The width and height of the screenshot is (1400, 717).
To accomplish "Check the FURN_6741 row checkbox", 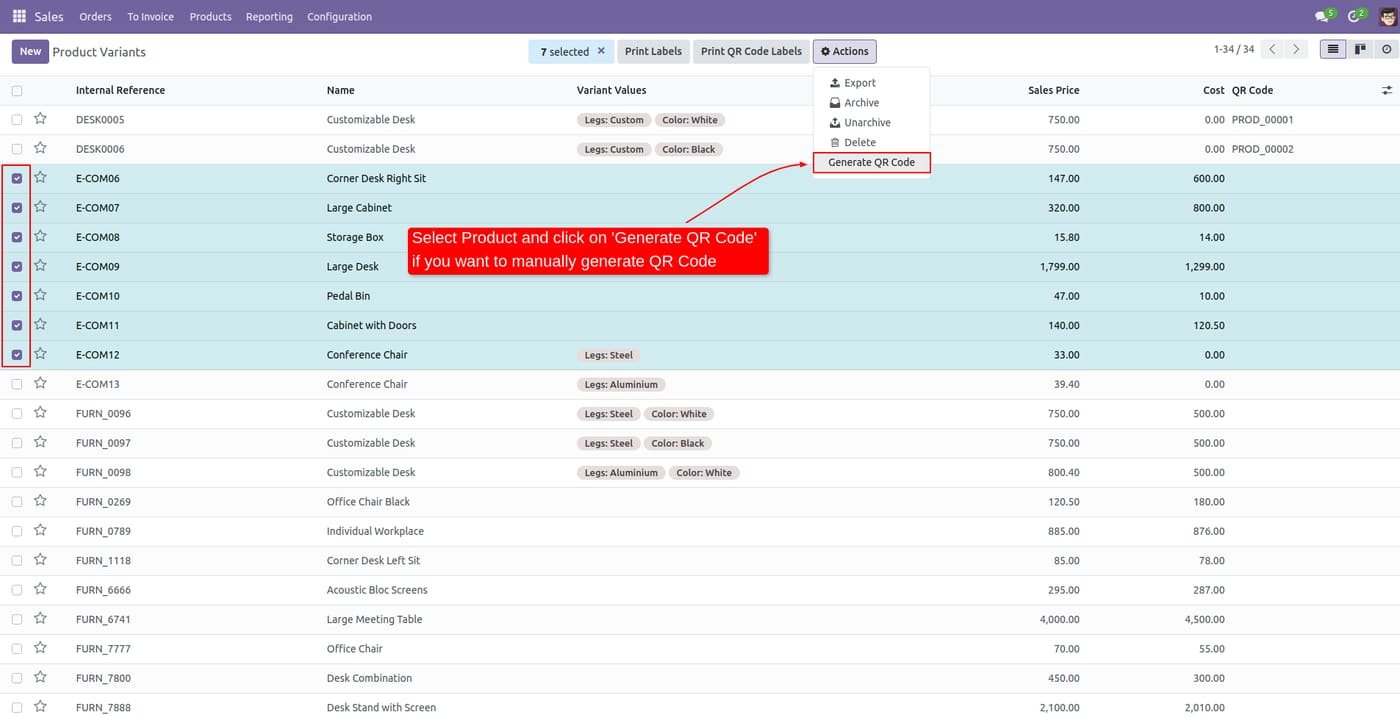I will click(17, 619).
